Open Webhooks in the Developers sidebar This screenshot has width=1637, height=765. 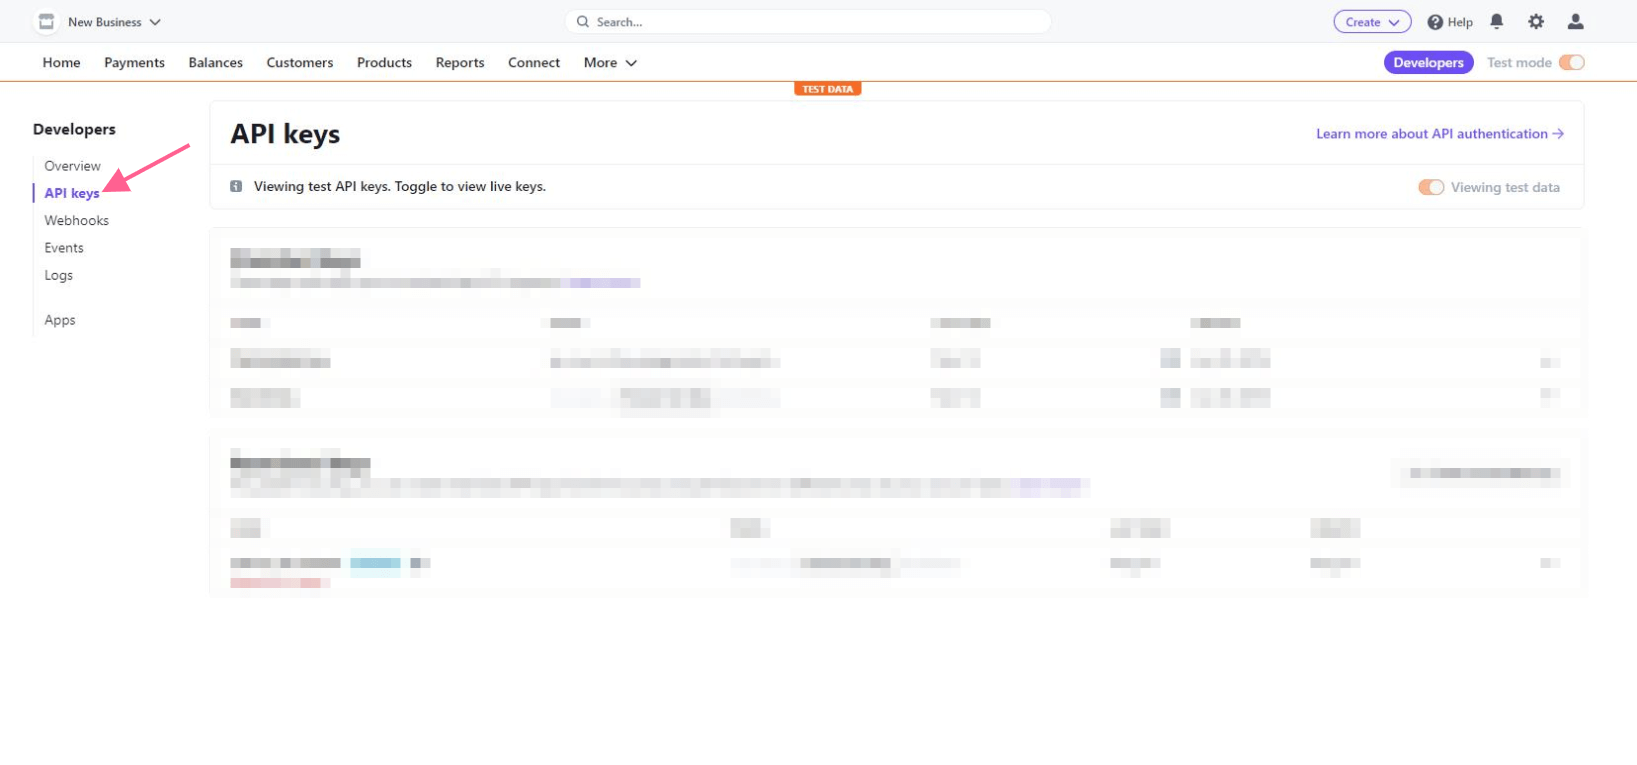tap(76, 220)
